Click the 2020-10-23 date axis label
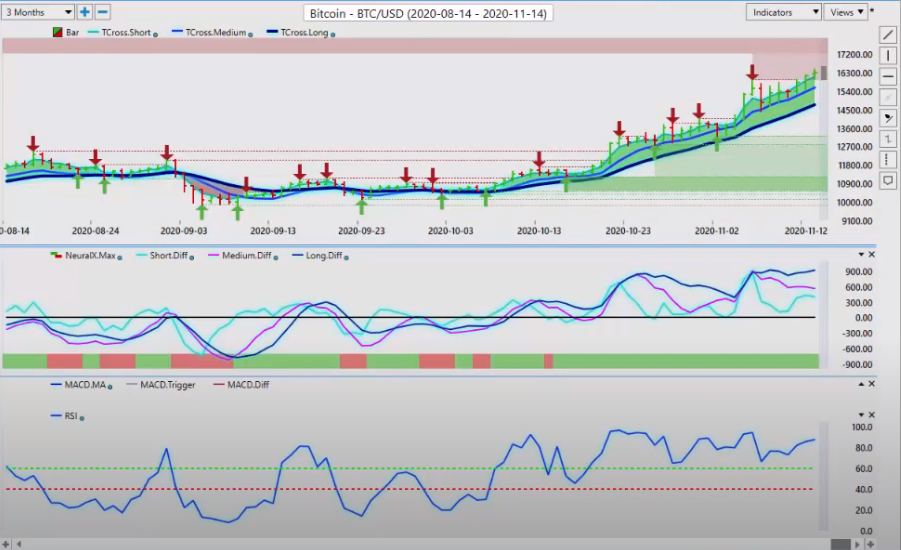 pos(628,230)
